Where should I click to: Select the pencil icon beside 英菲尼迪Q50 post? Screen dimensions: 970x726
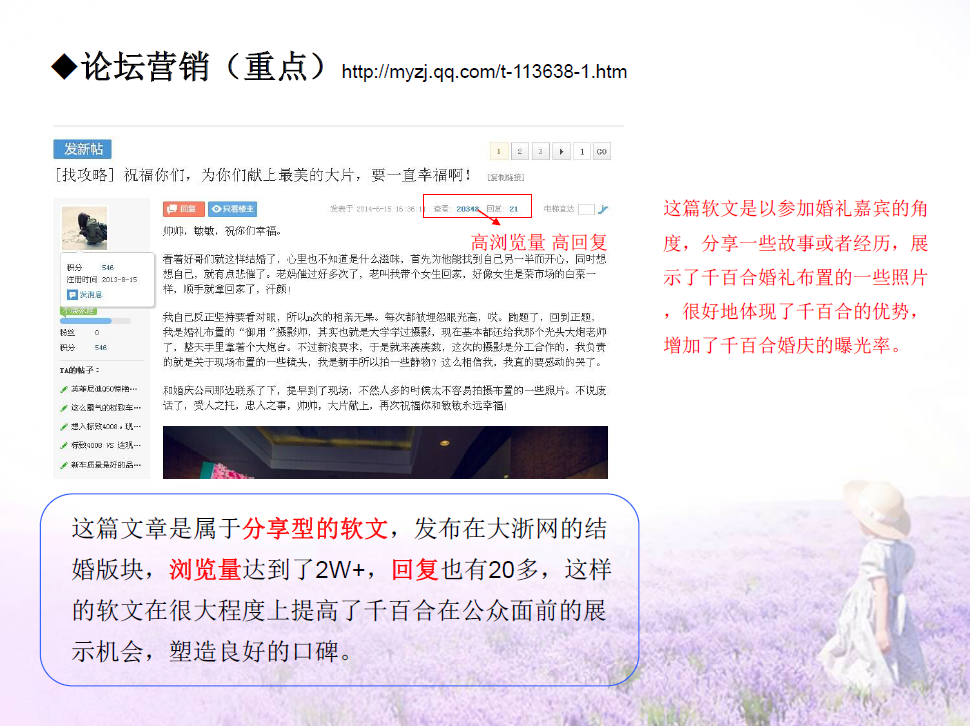click(x=62, y=391)
